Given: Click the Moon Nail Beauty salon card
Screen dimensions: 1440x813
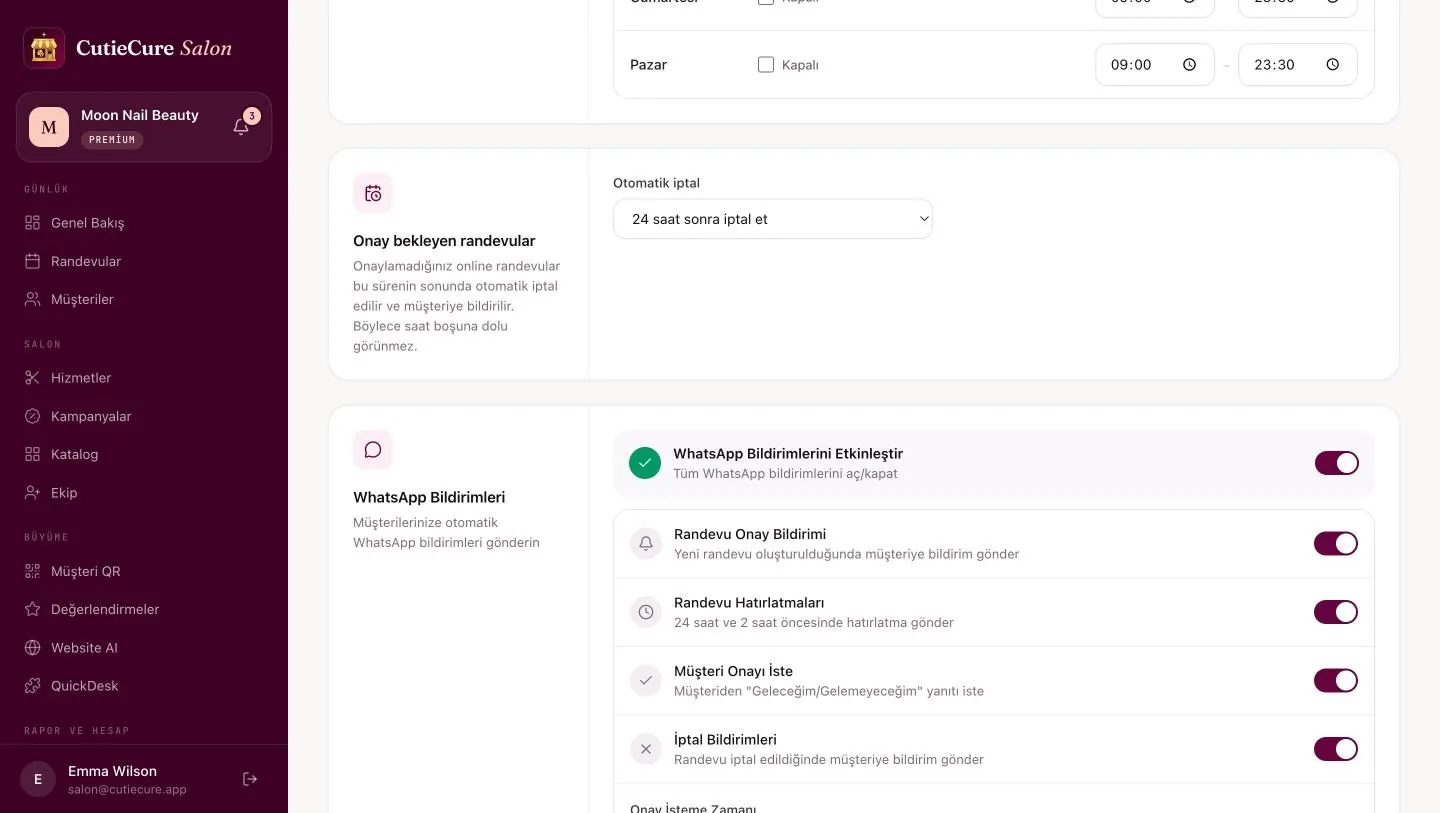Looking at the screenshot, I should 144,127.
